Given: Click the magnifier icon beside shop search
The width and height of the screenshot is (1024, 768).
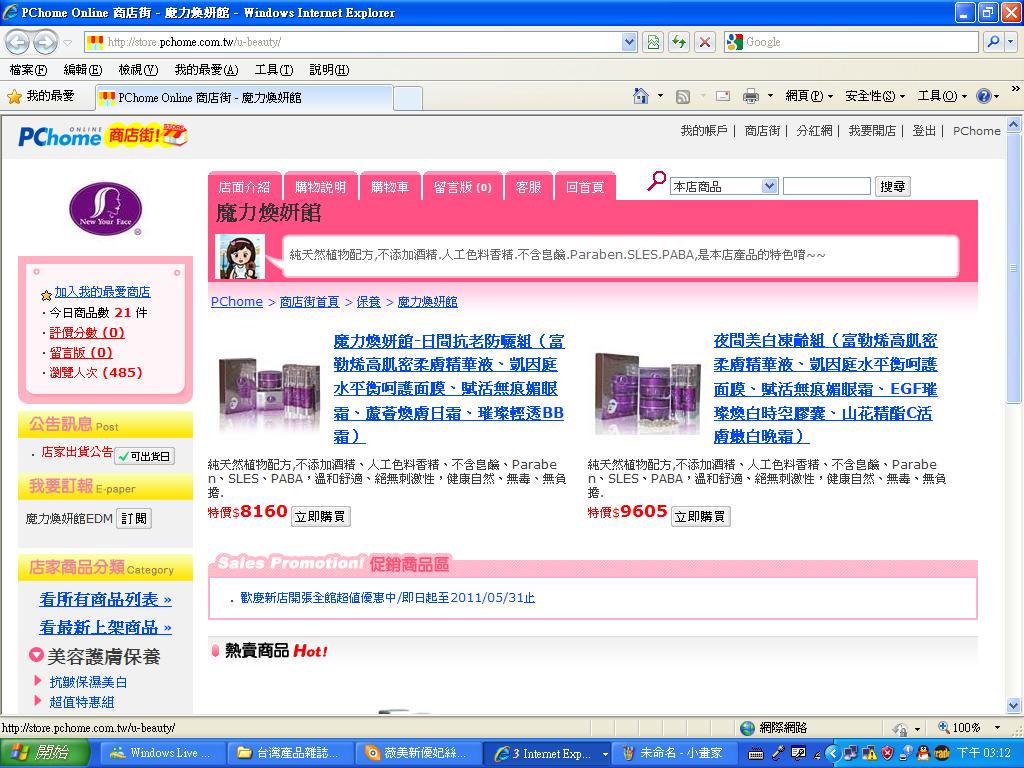Looking at the screenshot, I should pyautogui.click(x=656, y=181).
